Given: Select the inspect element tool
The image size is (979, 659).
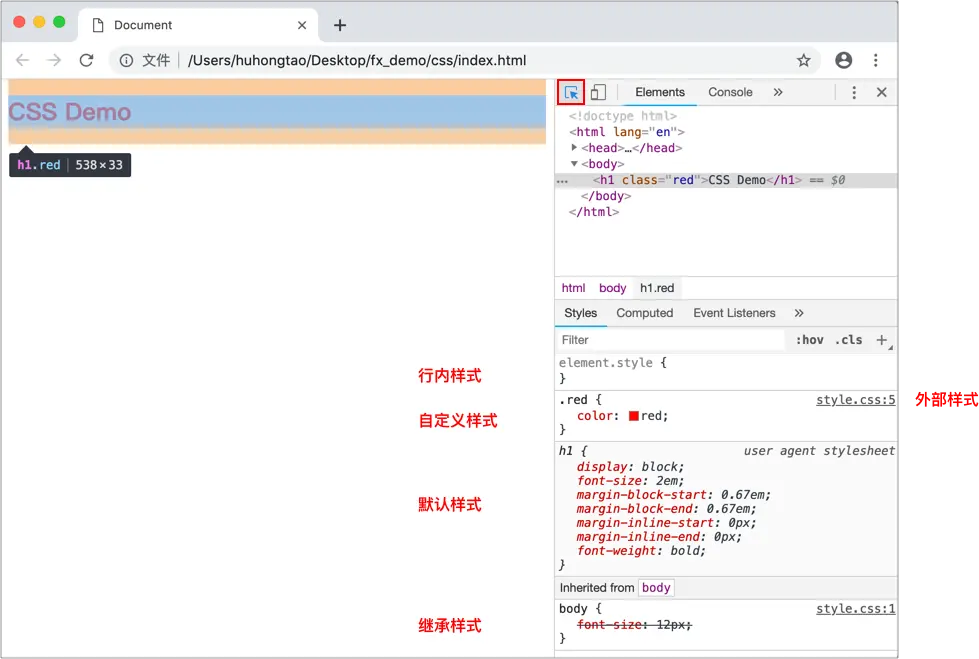Looking at the screenshot, I should coord(570,91).
